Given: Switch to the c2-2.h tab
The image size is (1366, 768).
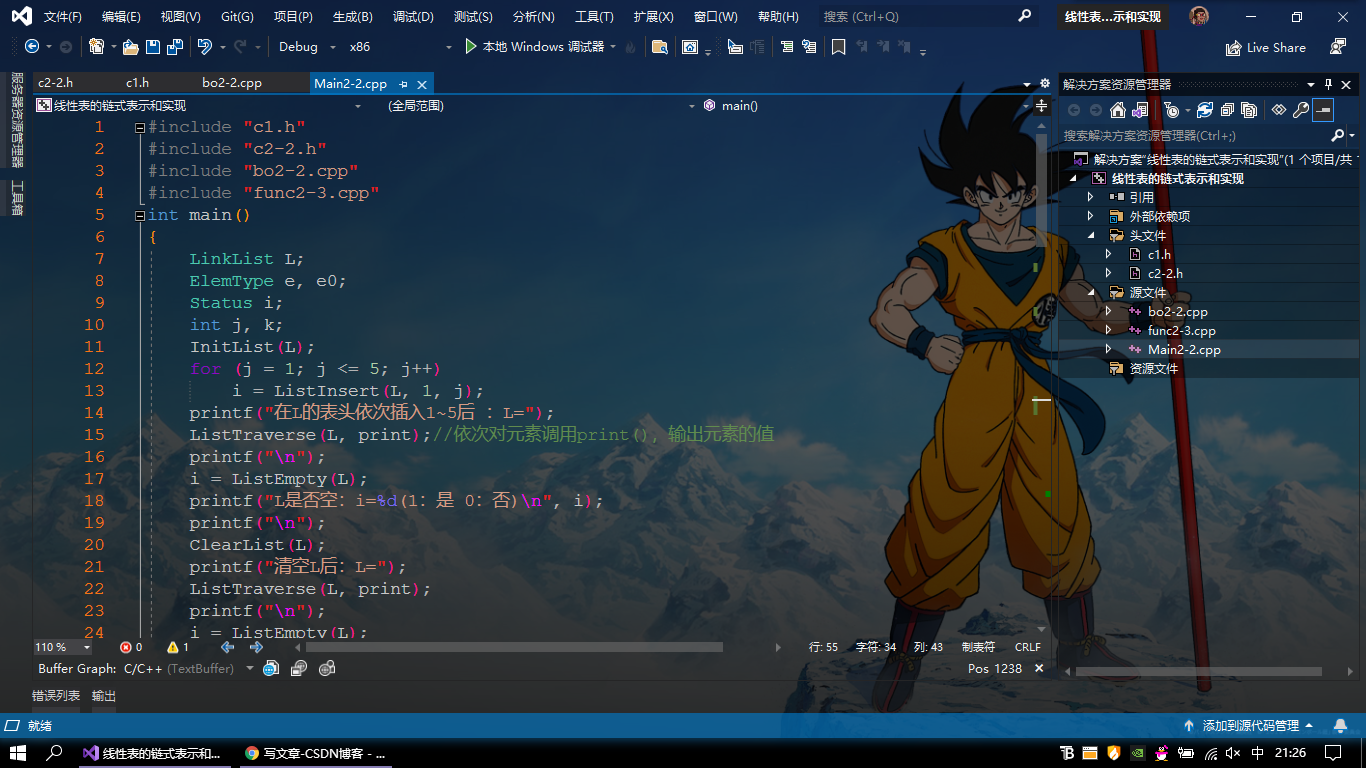Looking at the screenshot, I should [x=56, y=83].
